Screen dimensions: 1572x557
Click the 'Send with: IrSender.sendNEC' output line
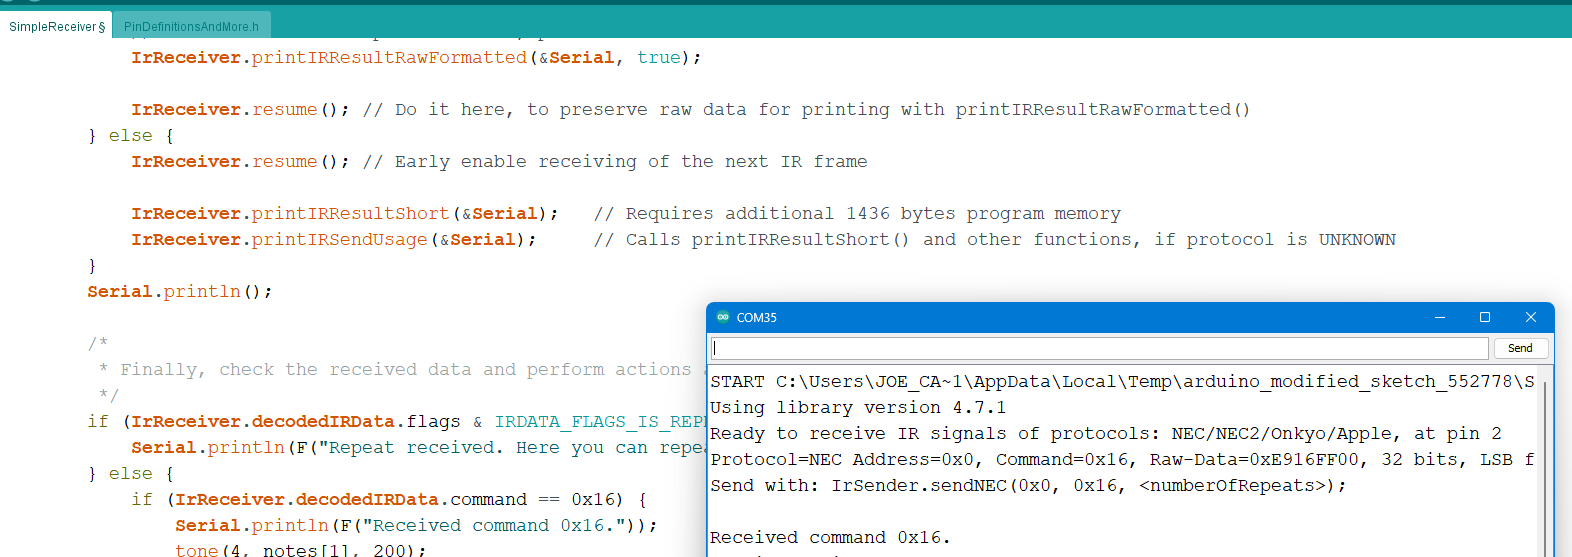click(x=1028, y=485)
